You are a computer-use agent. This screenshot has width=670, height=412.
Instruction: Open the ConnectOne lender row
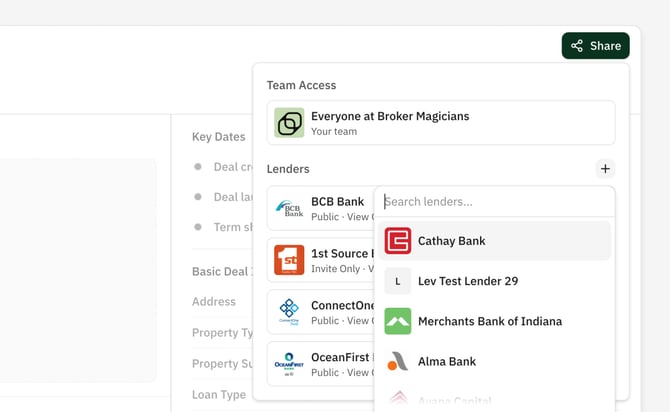click(x=320, y=312)
